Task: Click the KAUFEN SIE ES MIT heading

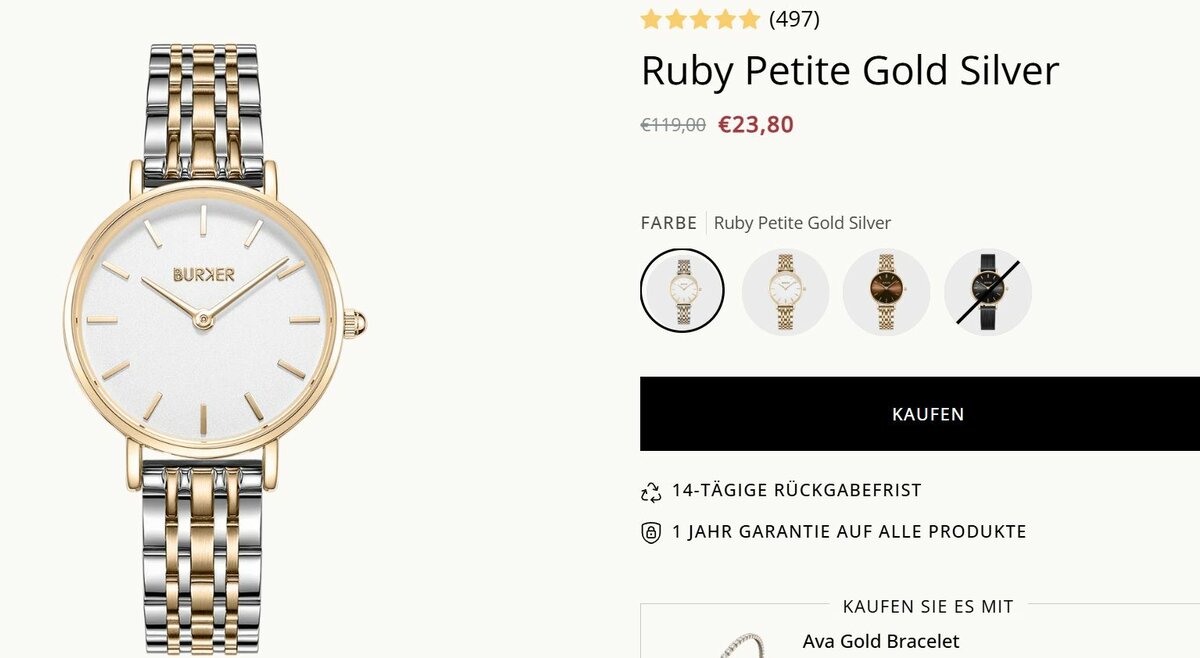Action: (x=928, y=606)
